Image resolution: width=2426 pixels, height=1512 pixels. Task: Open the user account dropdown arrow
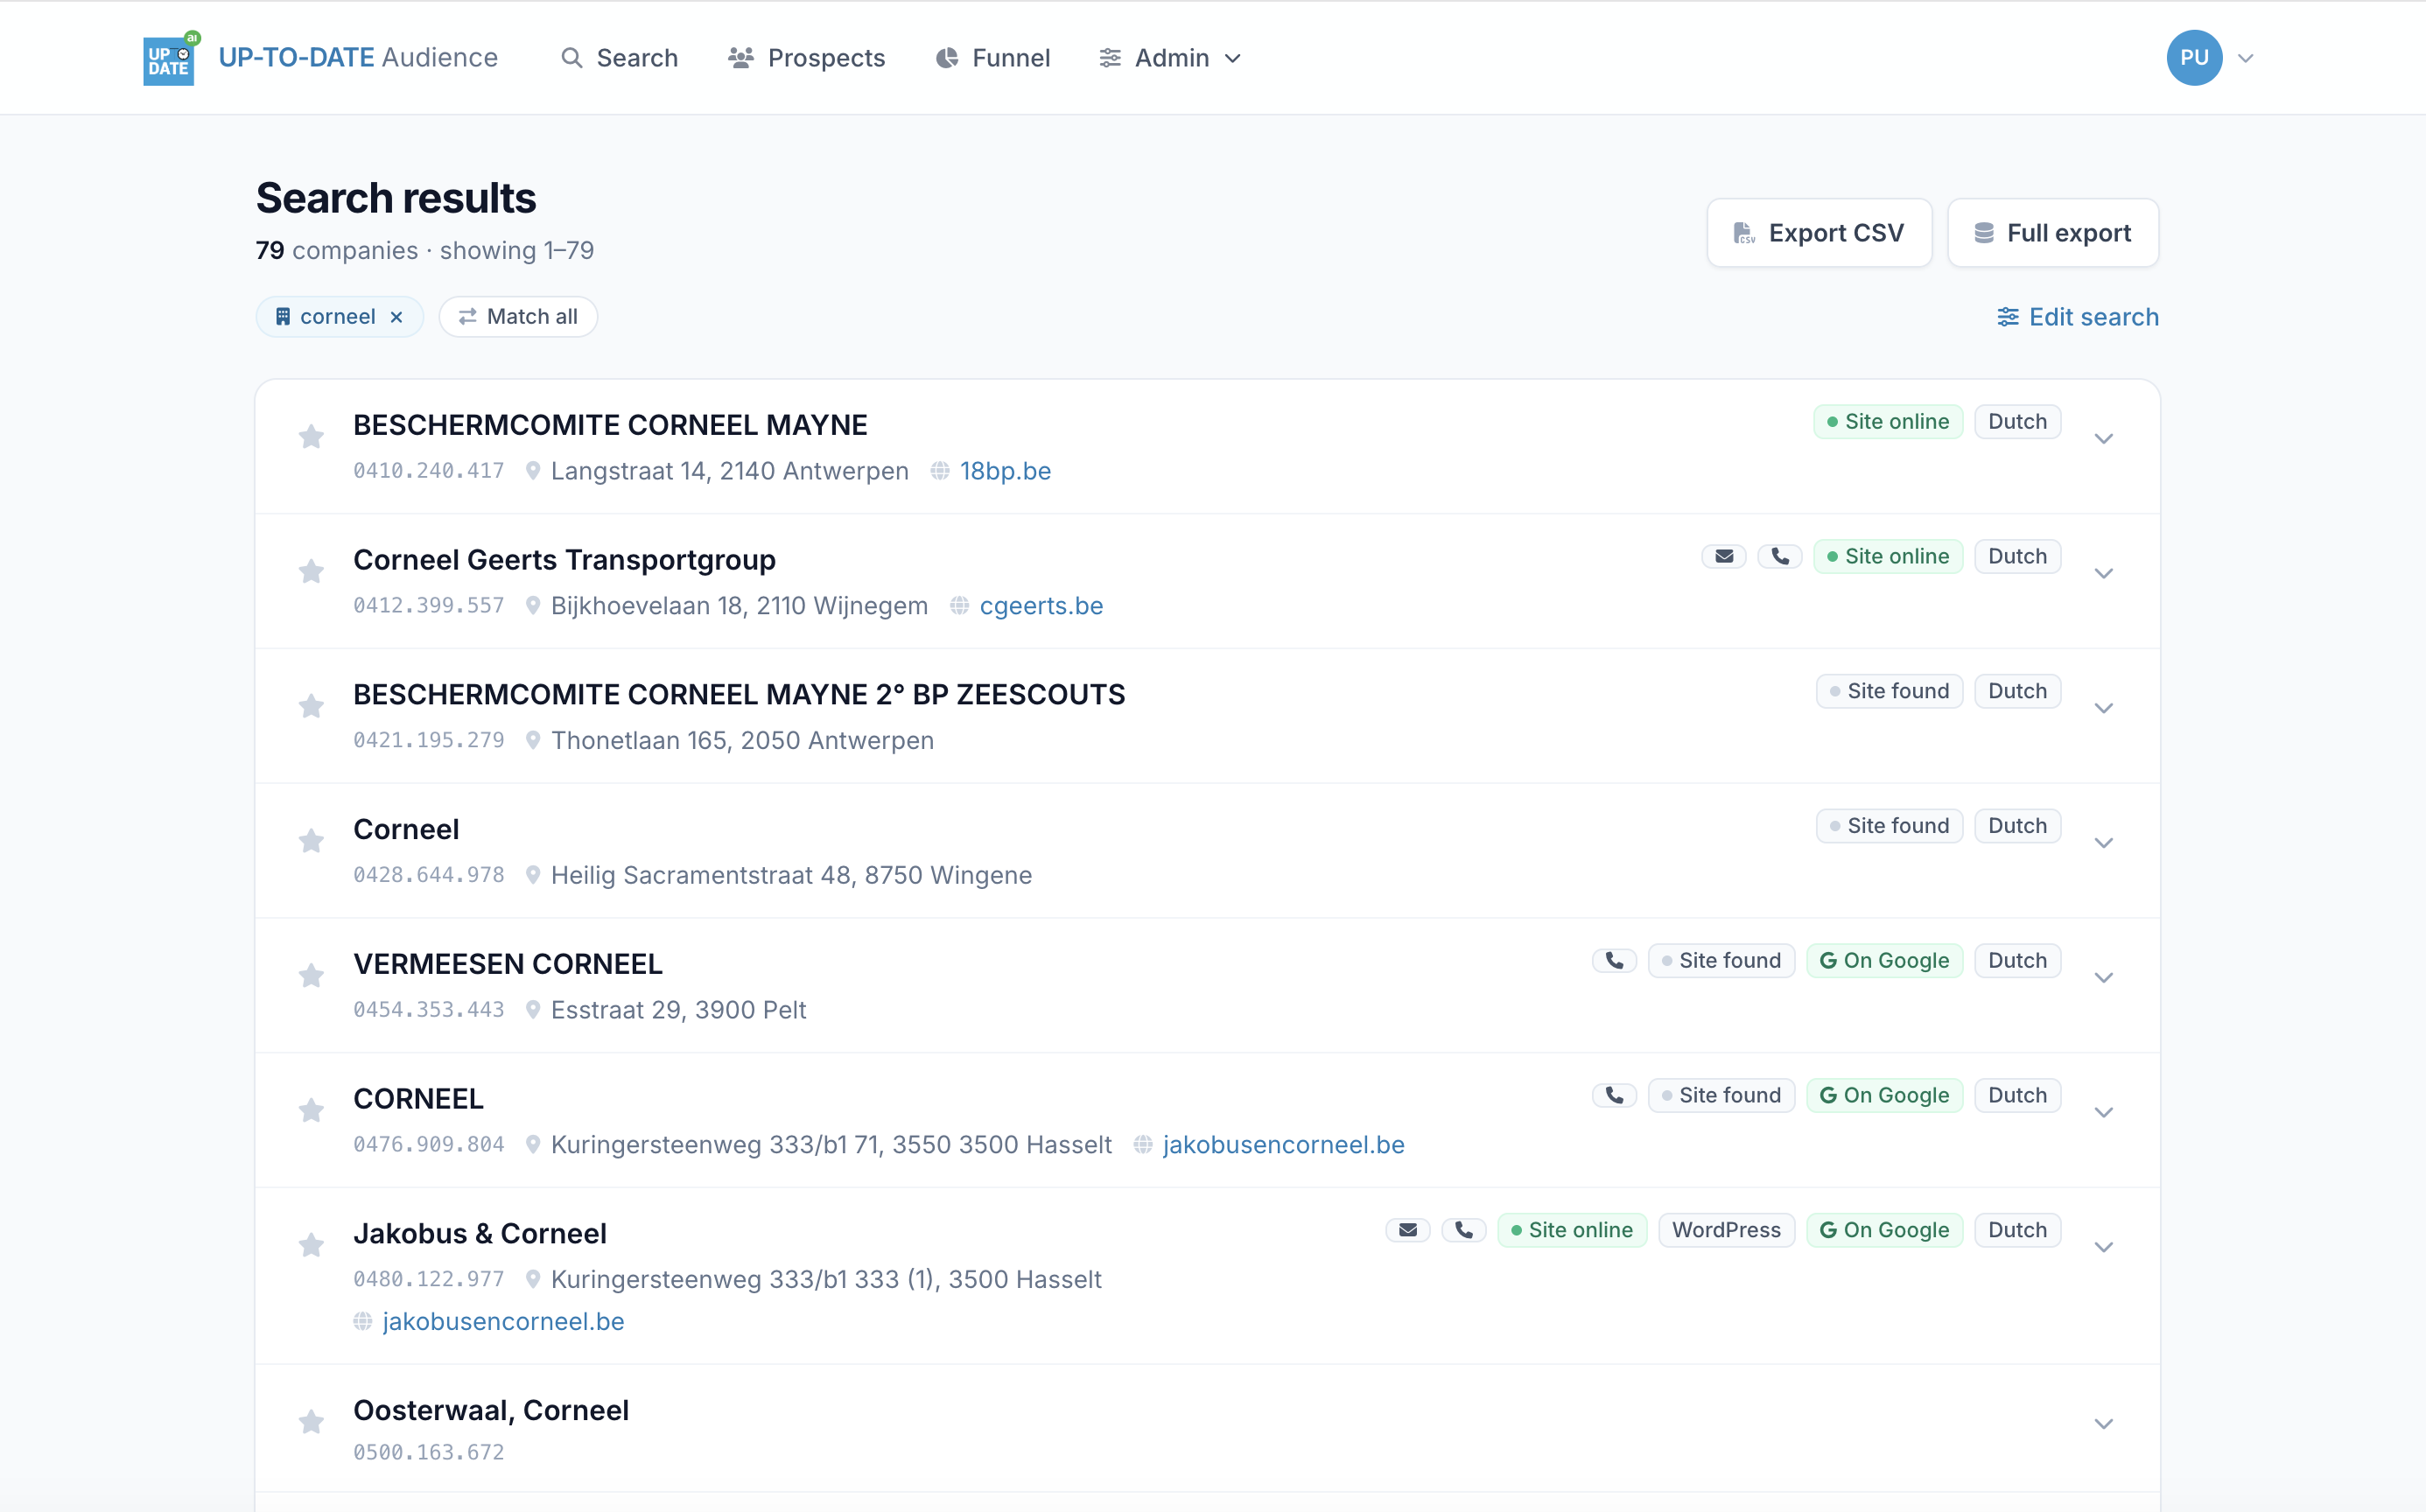coord(2245,58)
